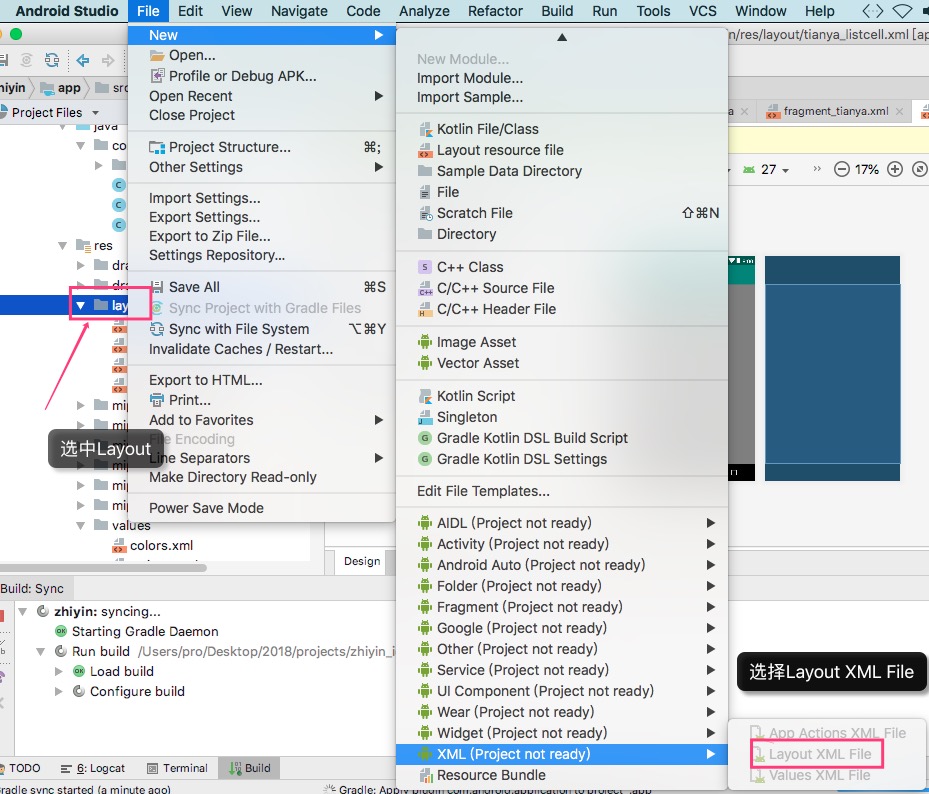Click Scratch File icon

[x=425, y=213]
